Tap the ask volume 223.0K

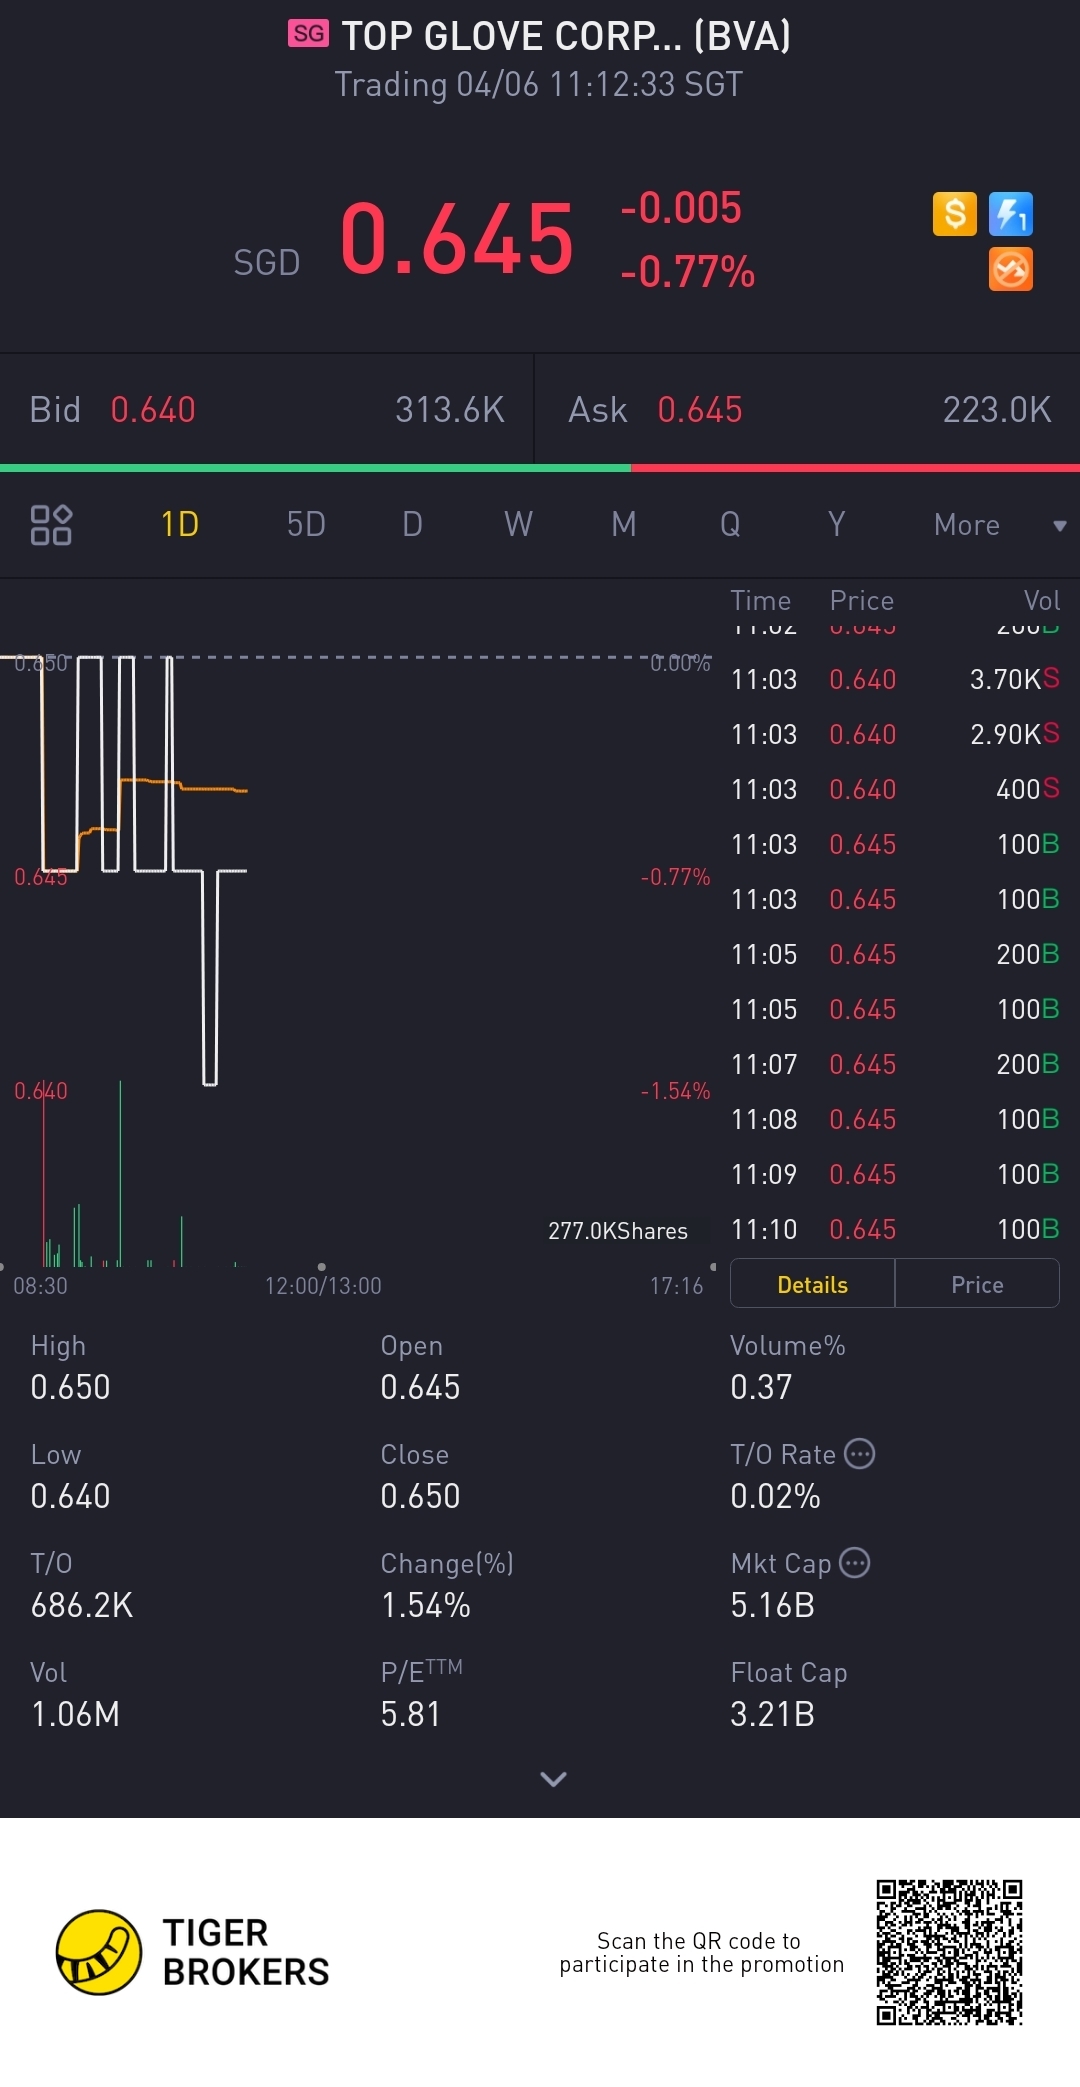point(997,410)
